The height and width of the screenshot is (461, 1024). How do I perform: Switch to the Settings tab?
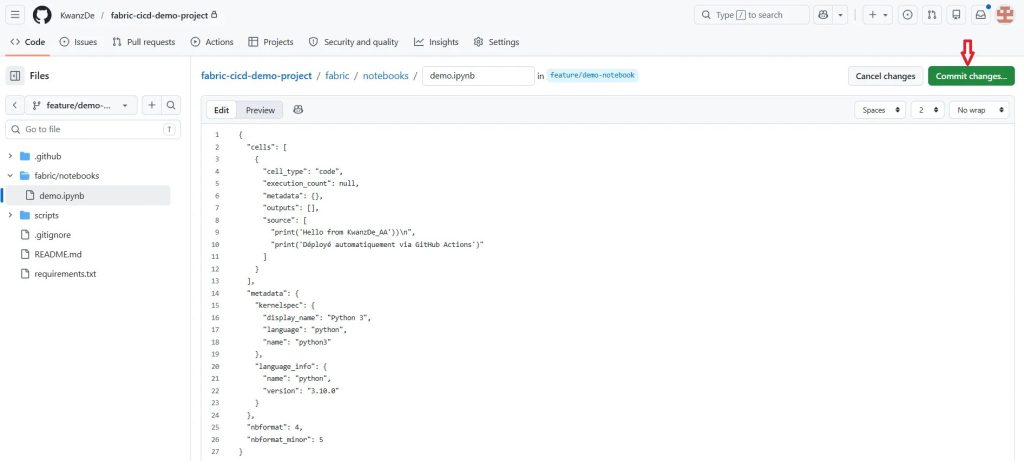click(496, 42)
